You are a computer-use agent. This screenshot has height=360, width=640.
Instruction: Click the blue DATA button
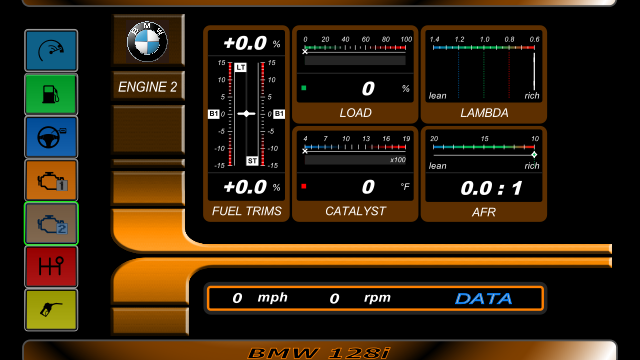(483, 298)
